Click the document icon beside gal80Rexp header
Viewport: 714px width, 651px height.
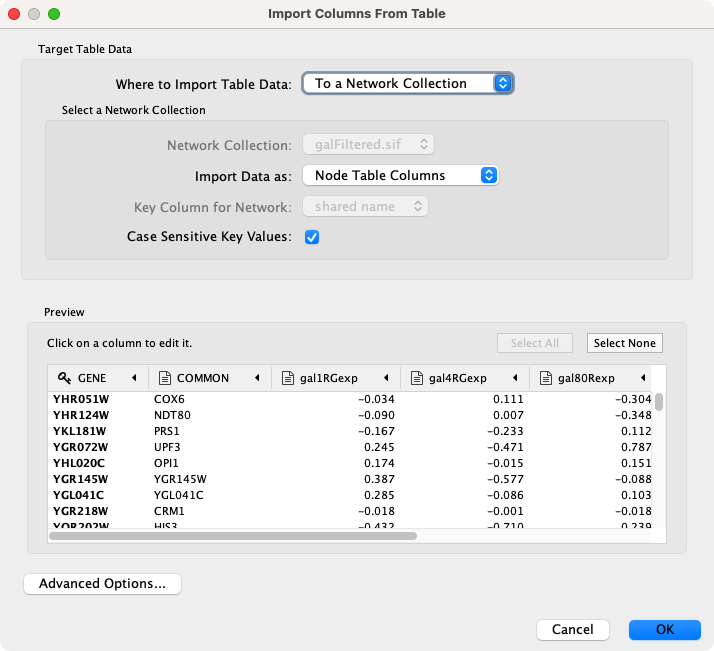click(x=546, y=378)
